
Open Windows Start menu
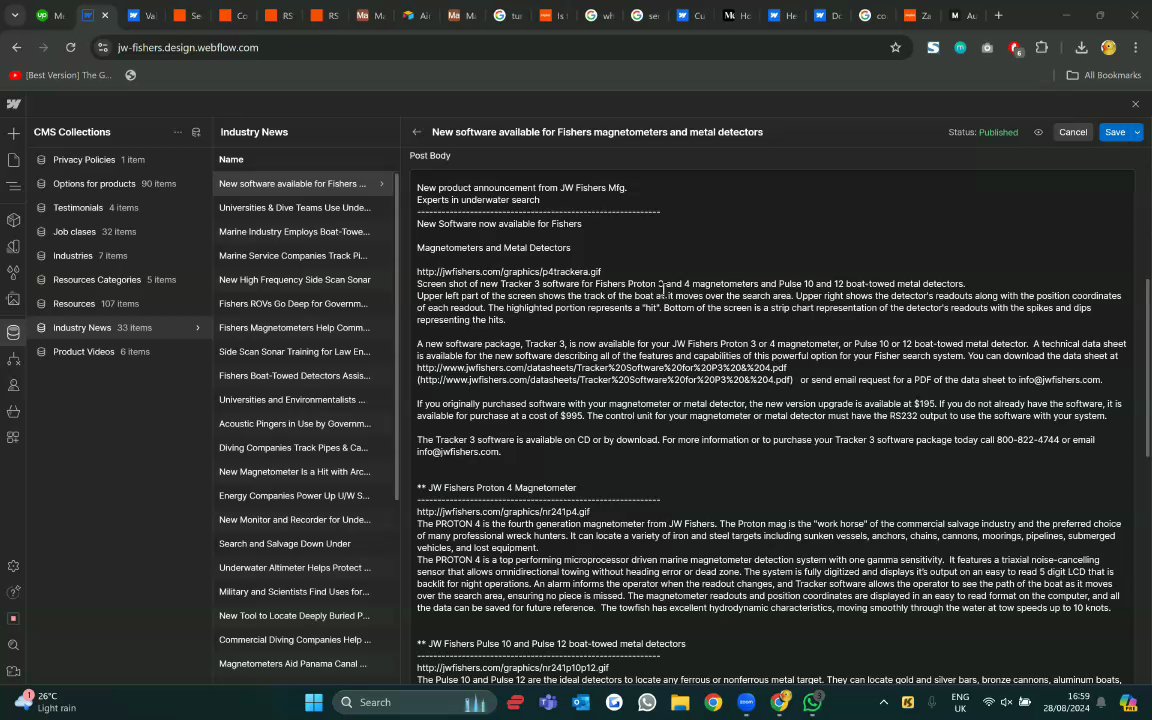tap(314, 703)
